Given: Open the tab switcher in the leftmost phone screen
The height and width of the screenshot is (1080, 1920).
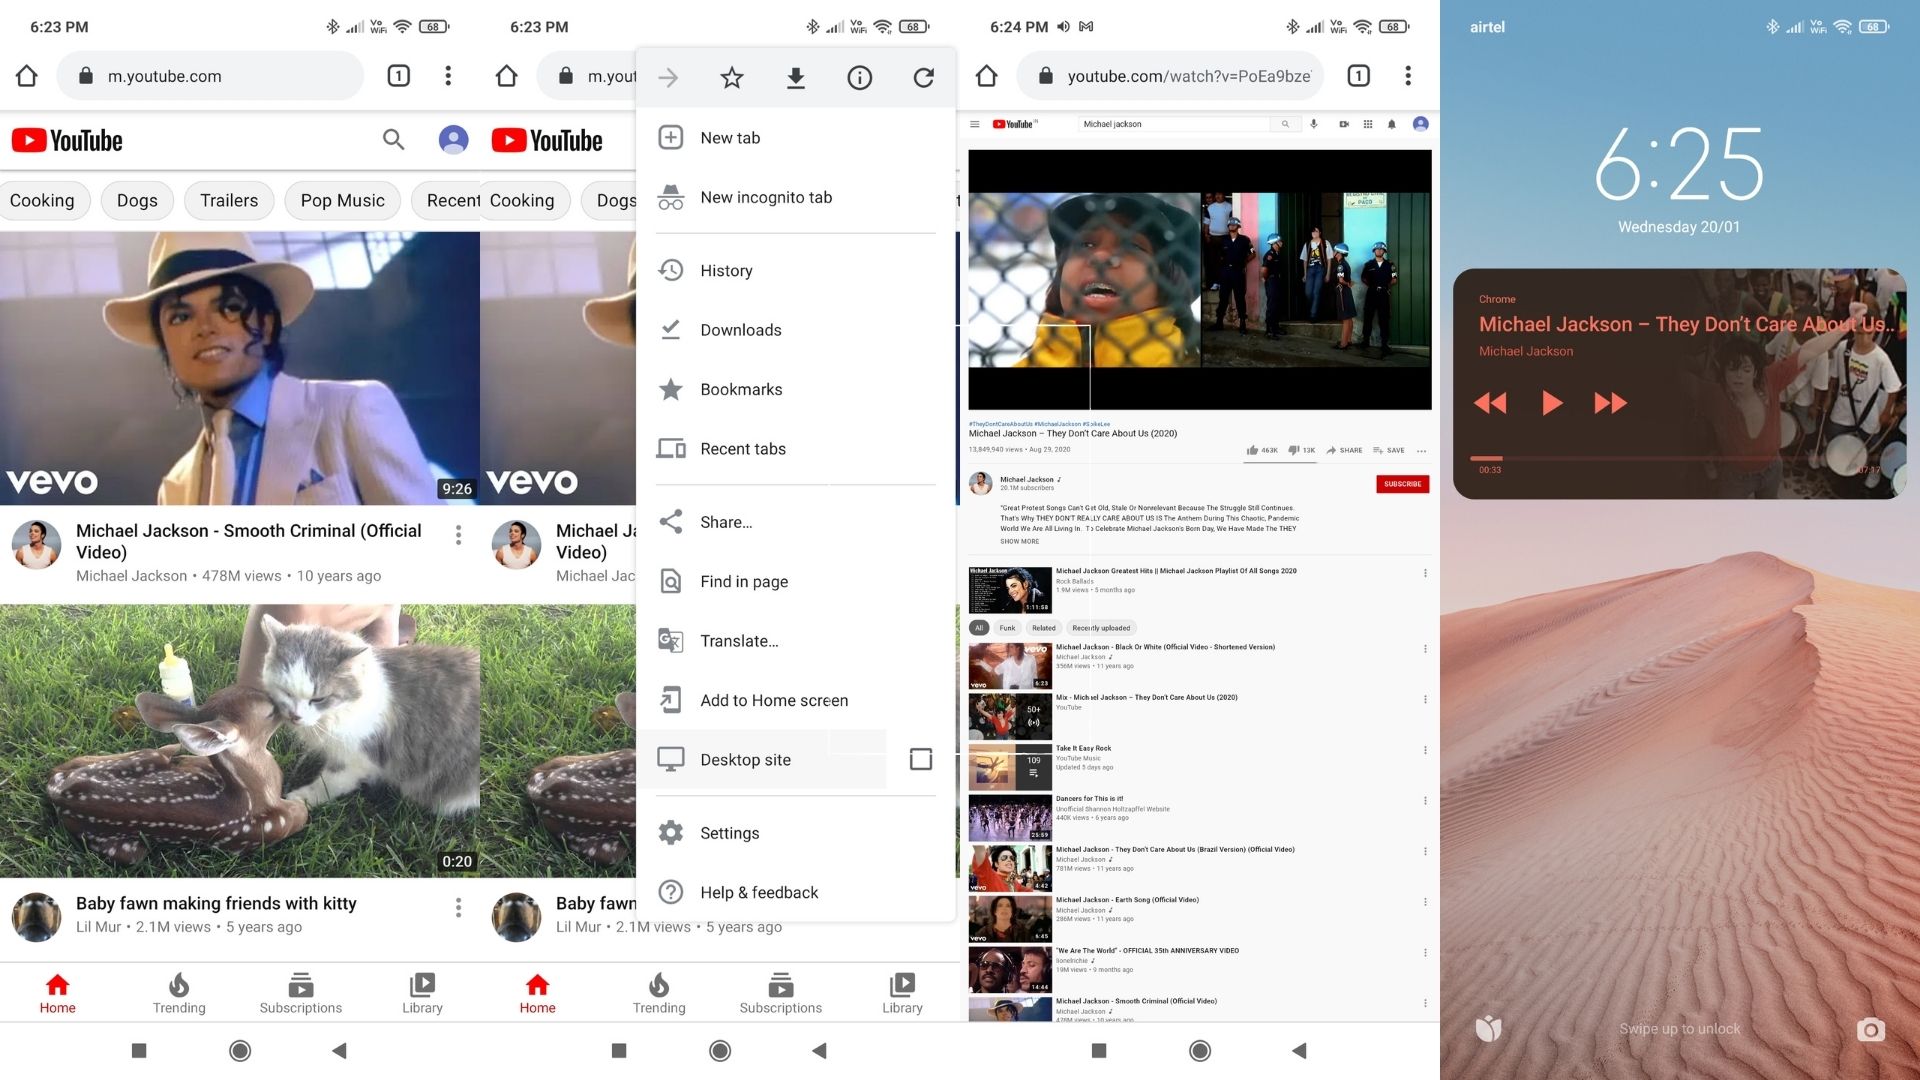Looking at the screenshot, I should pyautogui.click(x=398, y=76).
